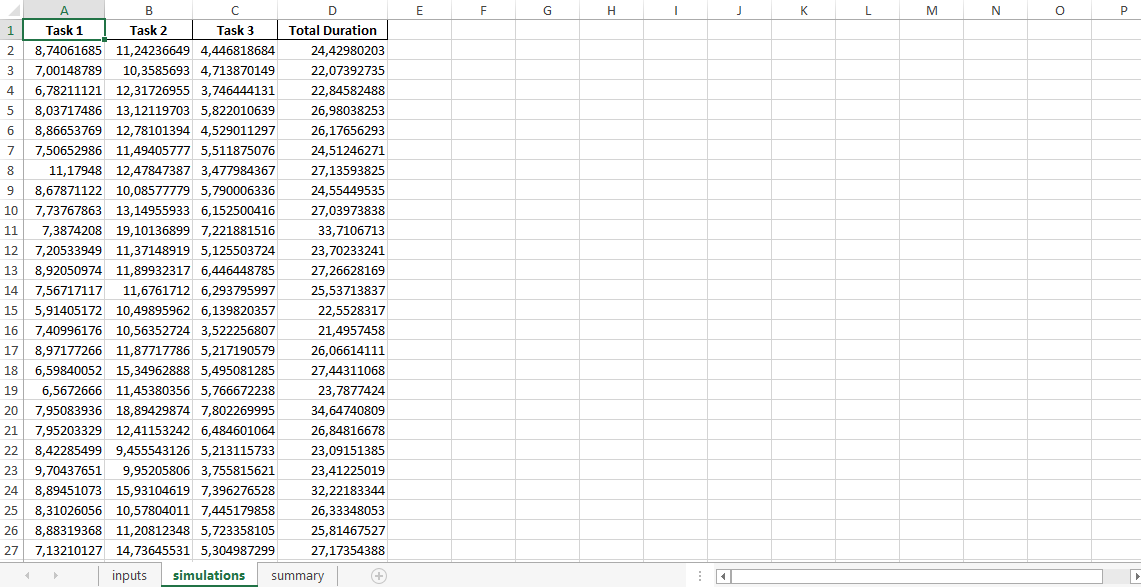
Task: Click the Task 3 header cell
Action: (x=235, y=30)
